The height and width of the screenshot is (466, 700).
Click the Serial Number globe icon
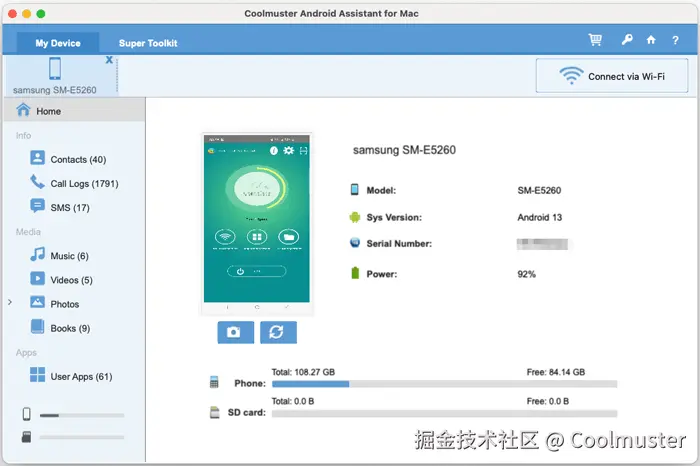[355, 243]
